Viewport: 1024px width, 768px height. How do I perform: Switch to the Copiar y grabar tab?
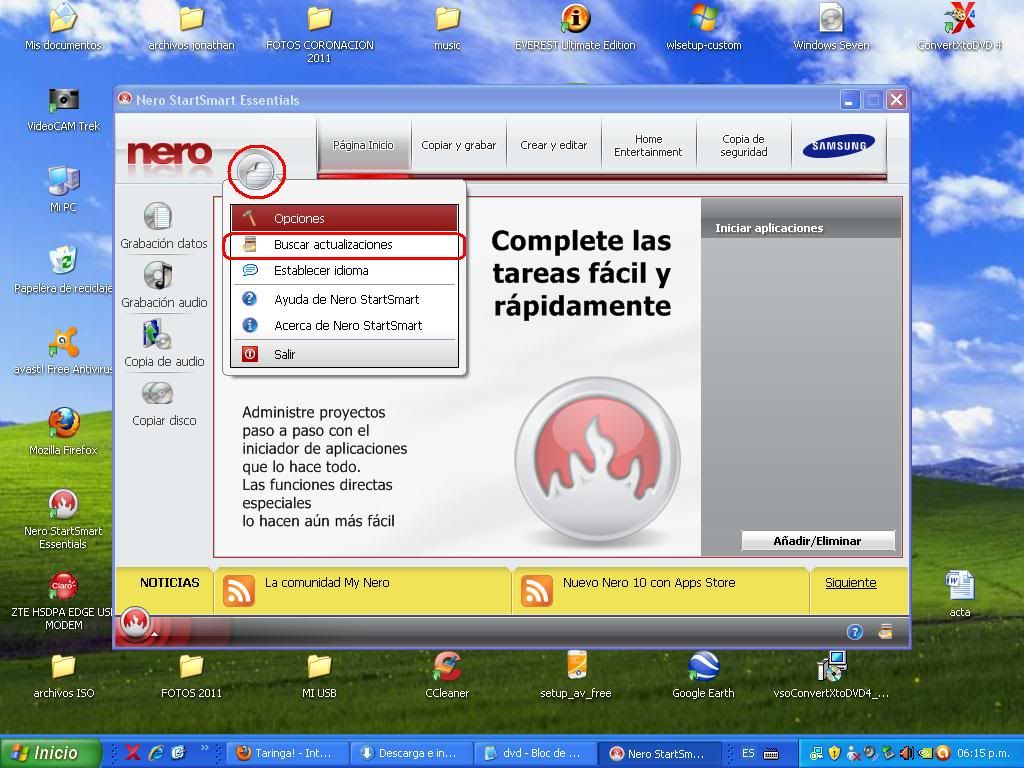[x=458, y=145]
